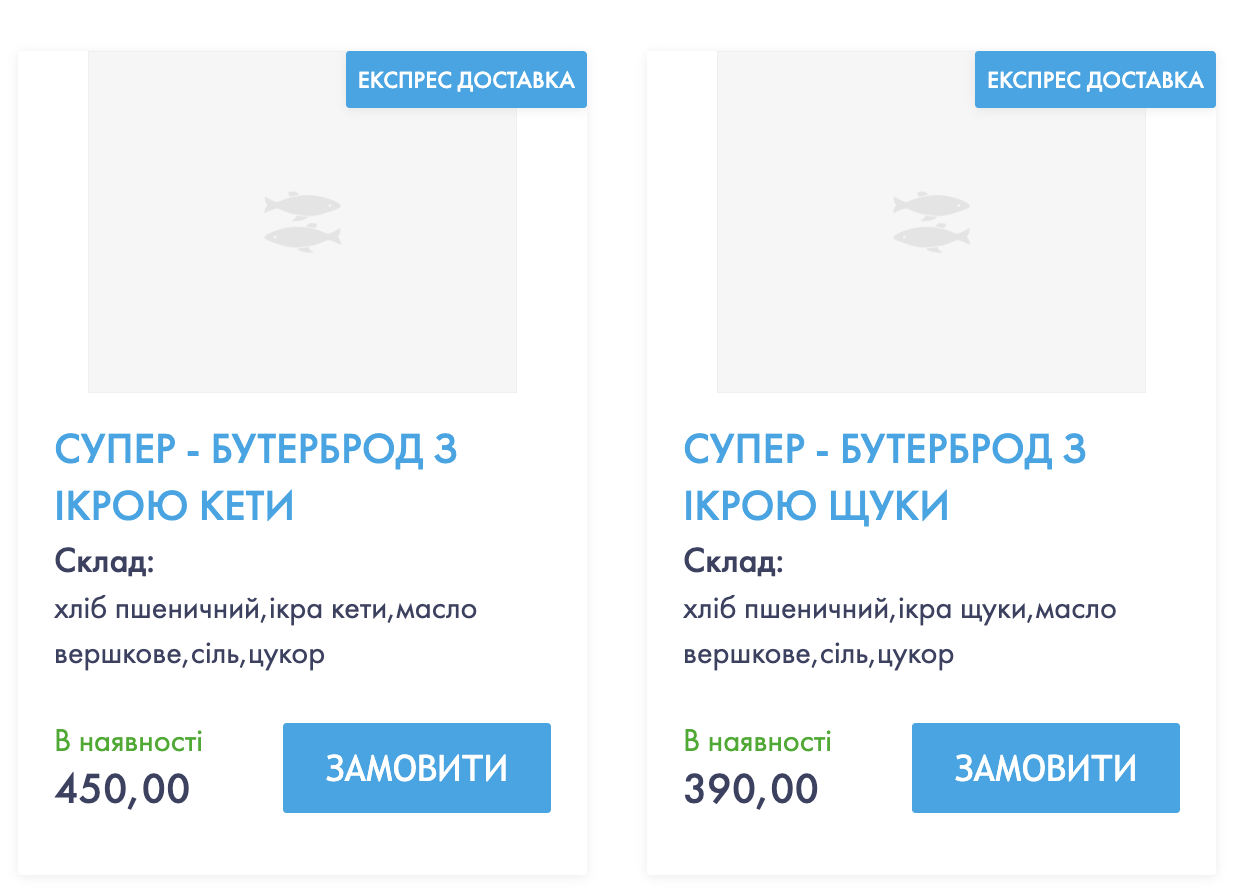Click the Склад label on the Кети card
The height and width of the screenshot is (890, 1252).
click(x=104, y=562)
